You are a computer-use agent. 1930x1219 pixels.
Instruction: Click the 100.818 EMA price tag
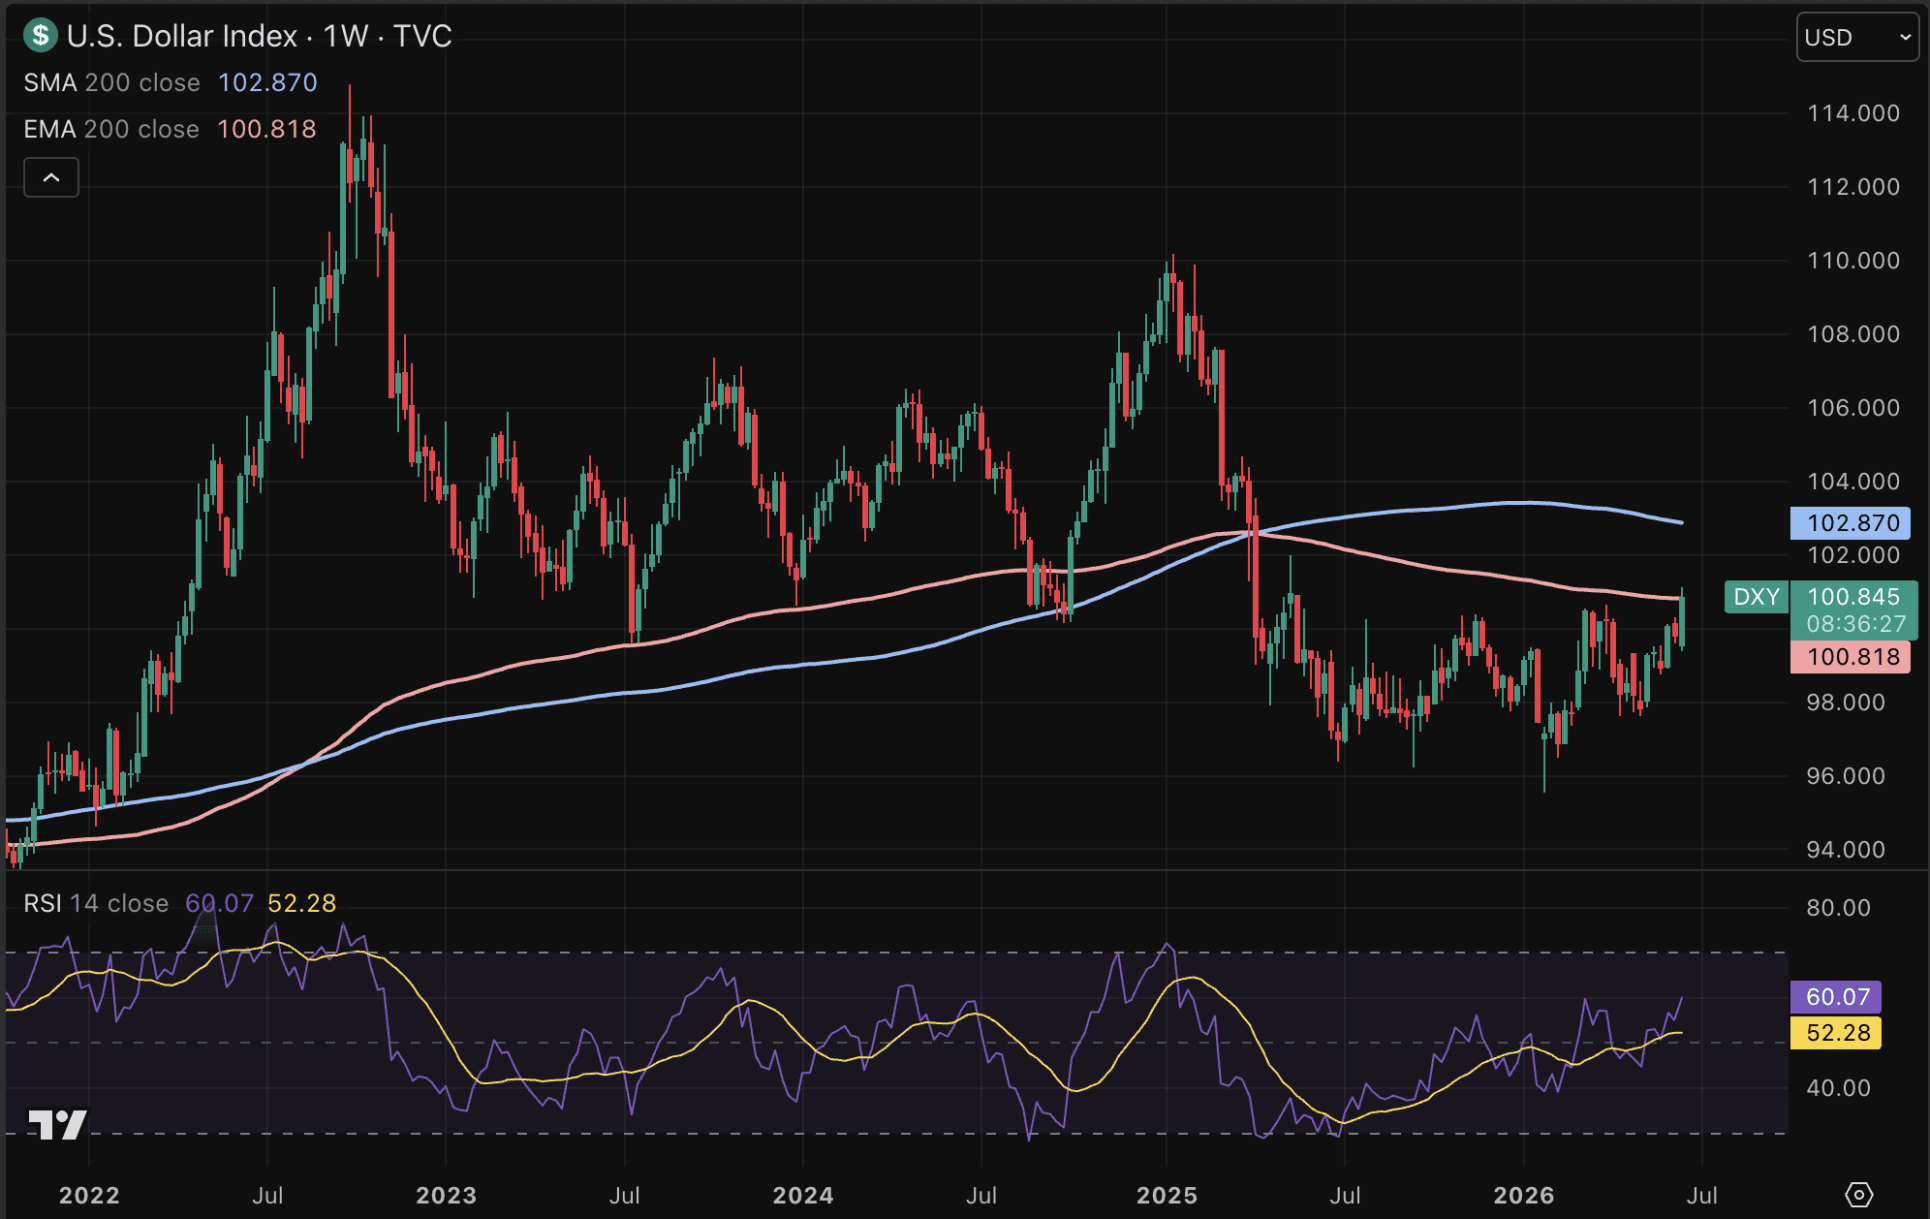point(1850,657)
